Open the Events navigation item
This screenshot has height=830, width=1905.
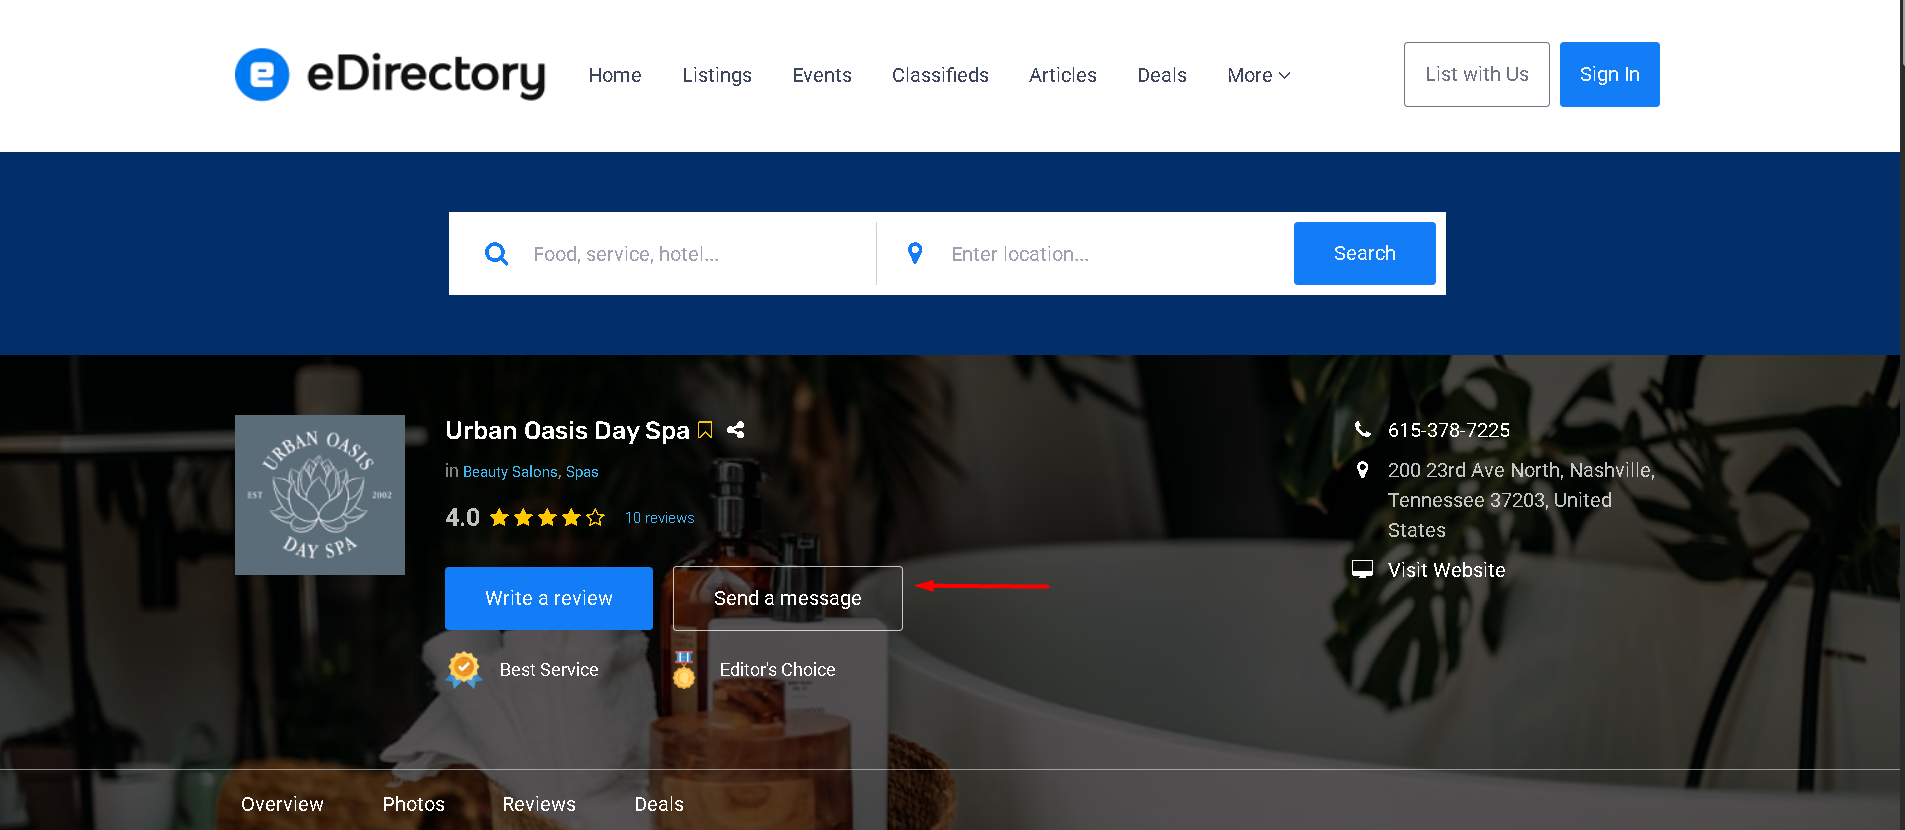pyautogui.click(x=822, y=75)
